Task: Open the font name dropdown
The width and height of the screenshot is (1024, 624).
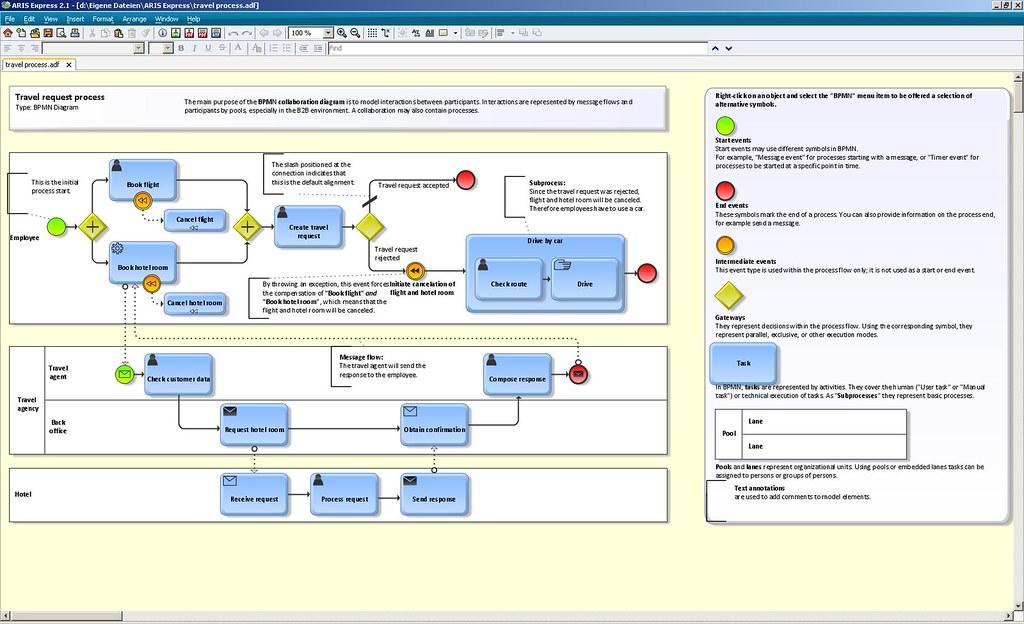Action: 138,48
